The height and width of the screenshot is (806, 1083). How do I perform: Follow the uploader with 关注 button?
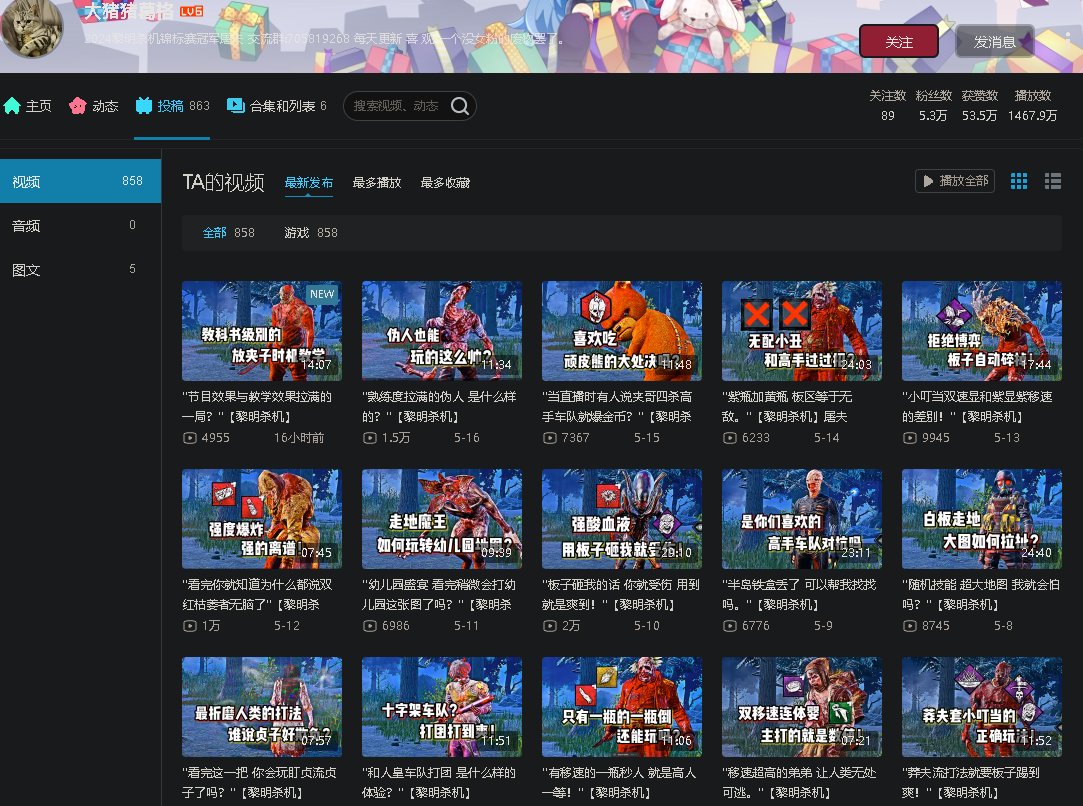click(899, 41)
